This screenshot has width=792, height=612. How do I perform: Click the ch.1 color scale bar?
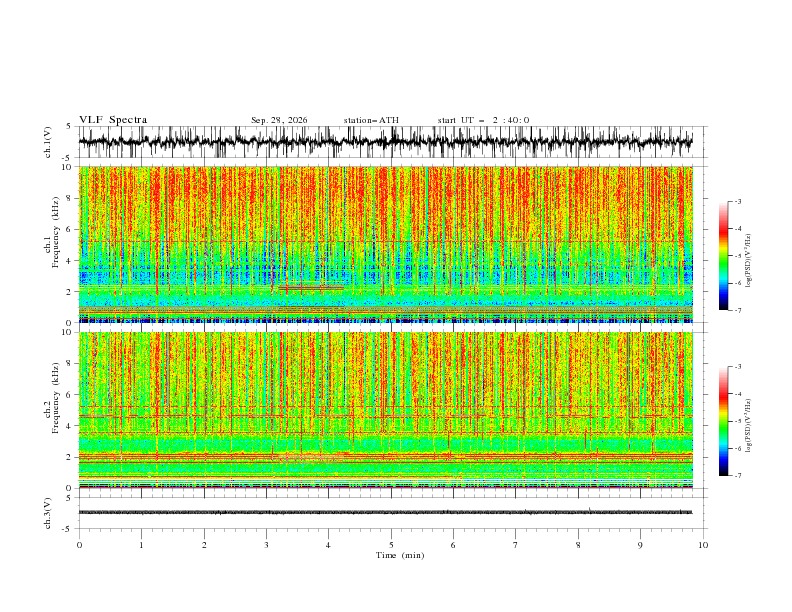tap(723, 256)
